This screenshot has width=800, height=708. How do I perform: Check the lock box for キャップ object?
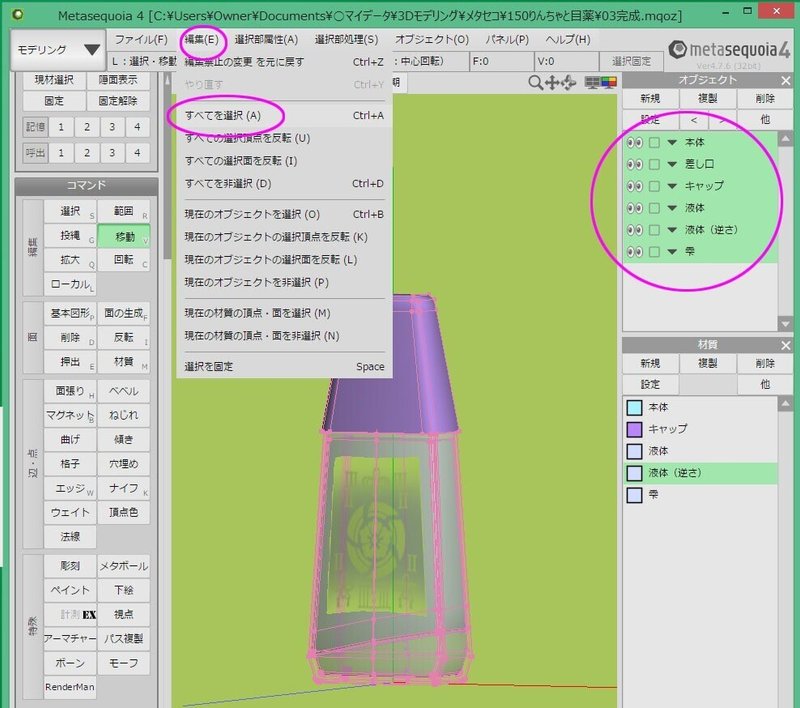point(654,186)
